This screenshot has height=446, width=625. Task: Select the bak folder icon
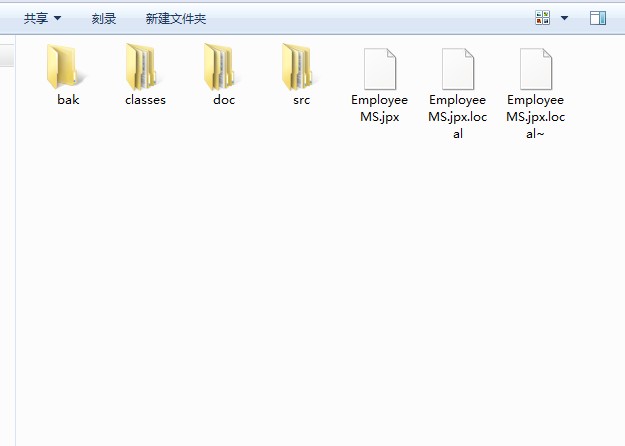64,67
